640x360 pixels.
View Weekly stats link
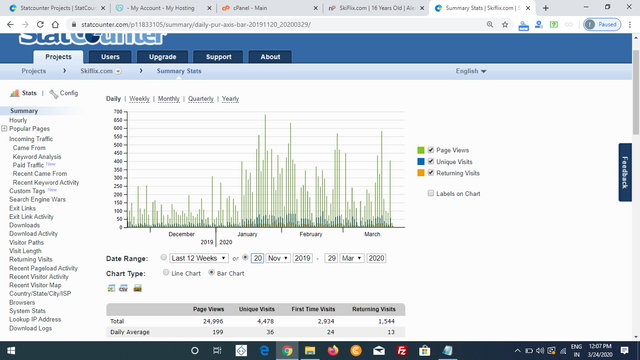[x=139, y=99]
